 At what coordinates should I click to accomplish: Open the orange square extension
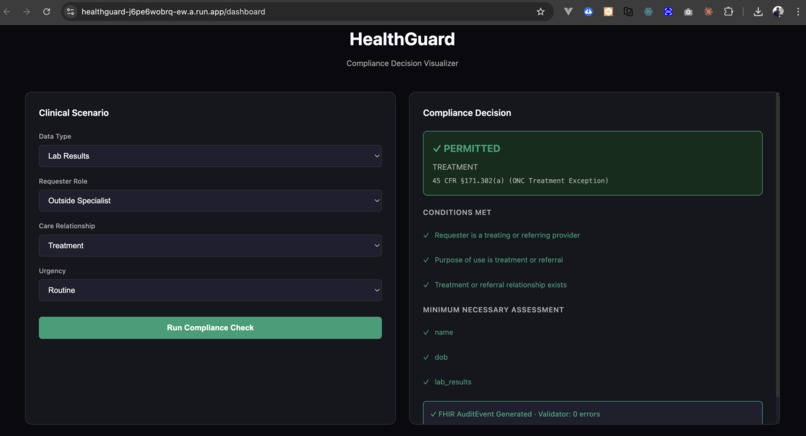608,11
